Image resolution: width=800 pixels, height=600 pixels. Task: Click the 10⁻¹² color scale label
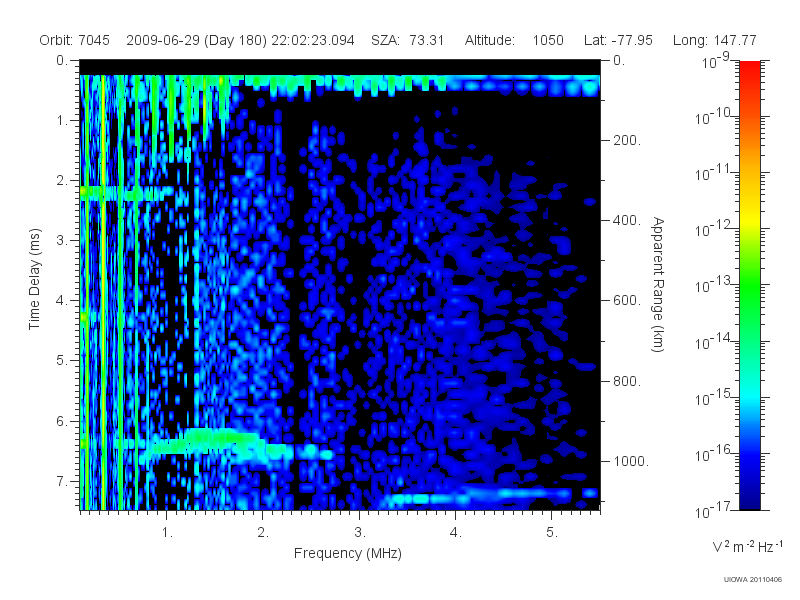[713, 230]
